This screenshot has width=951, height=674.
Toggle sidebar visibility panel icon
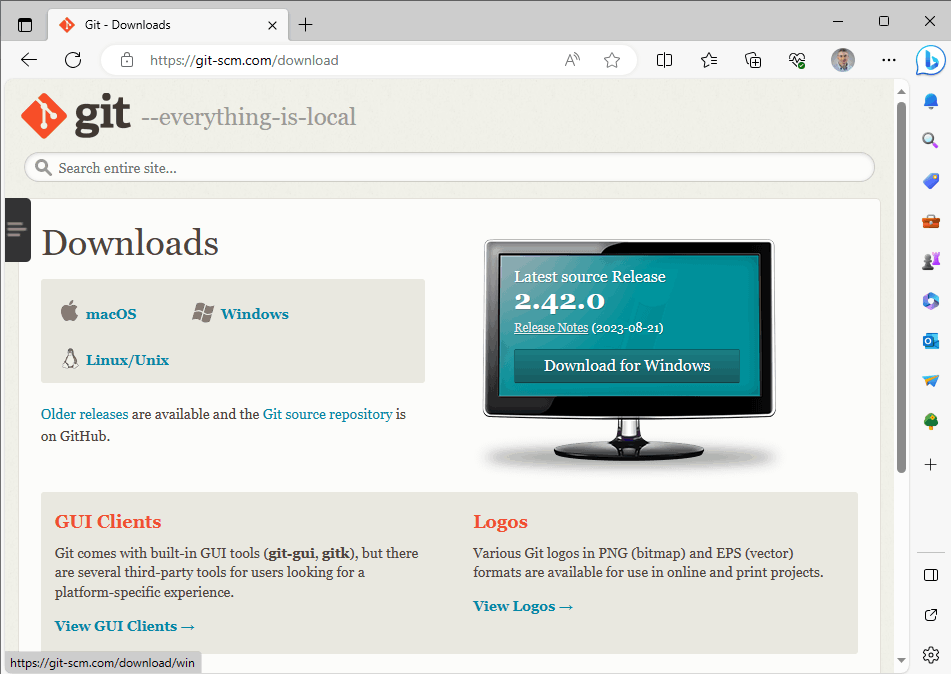(x=930, y=575)
